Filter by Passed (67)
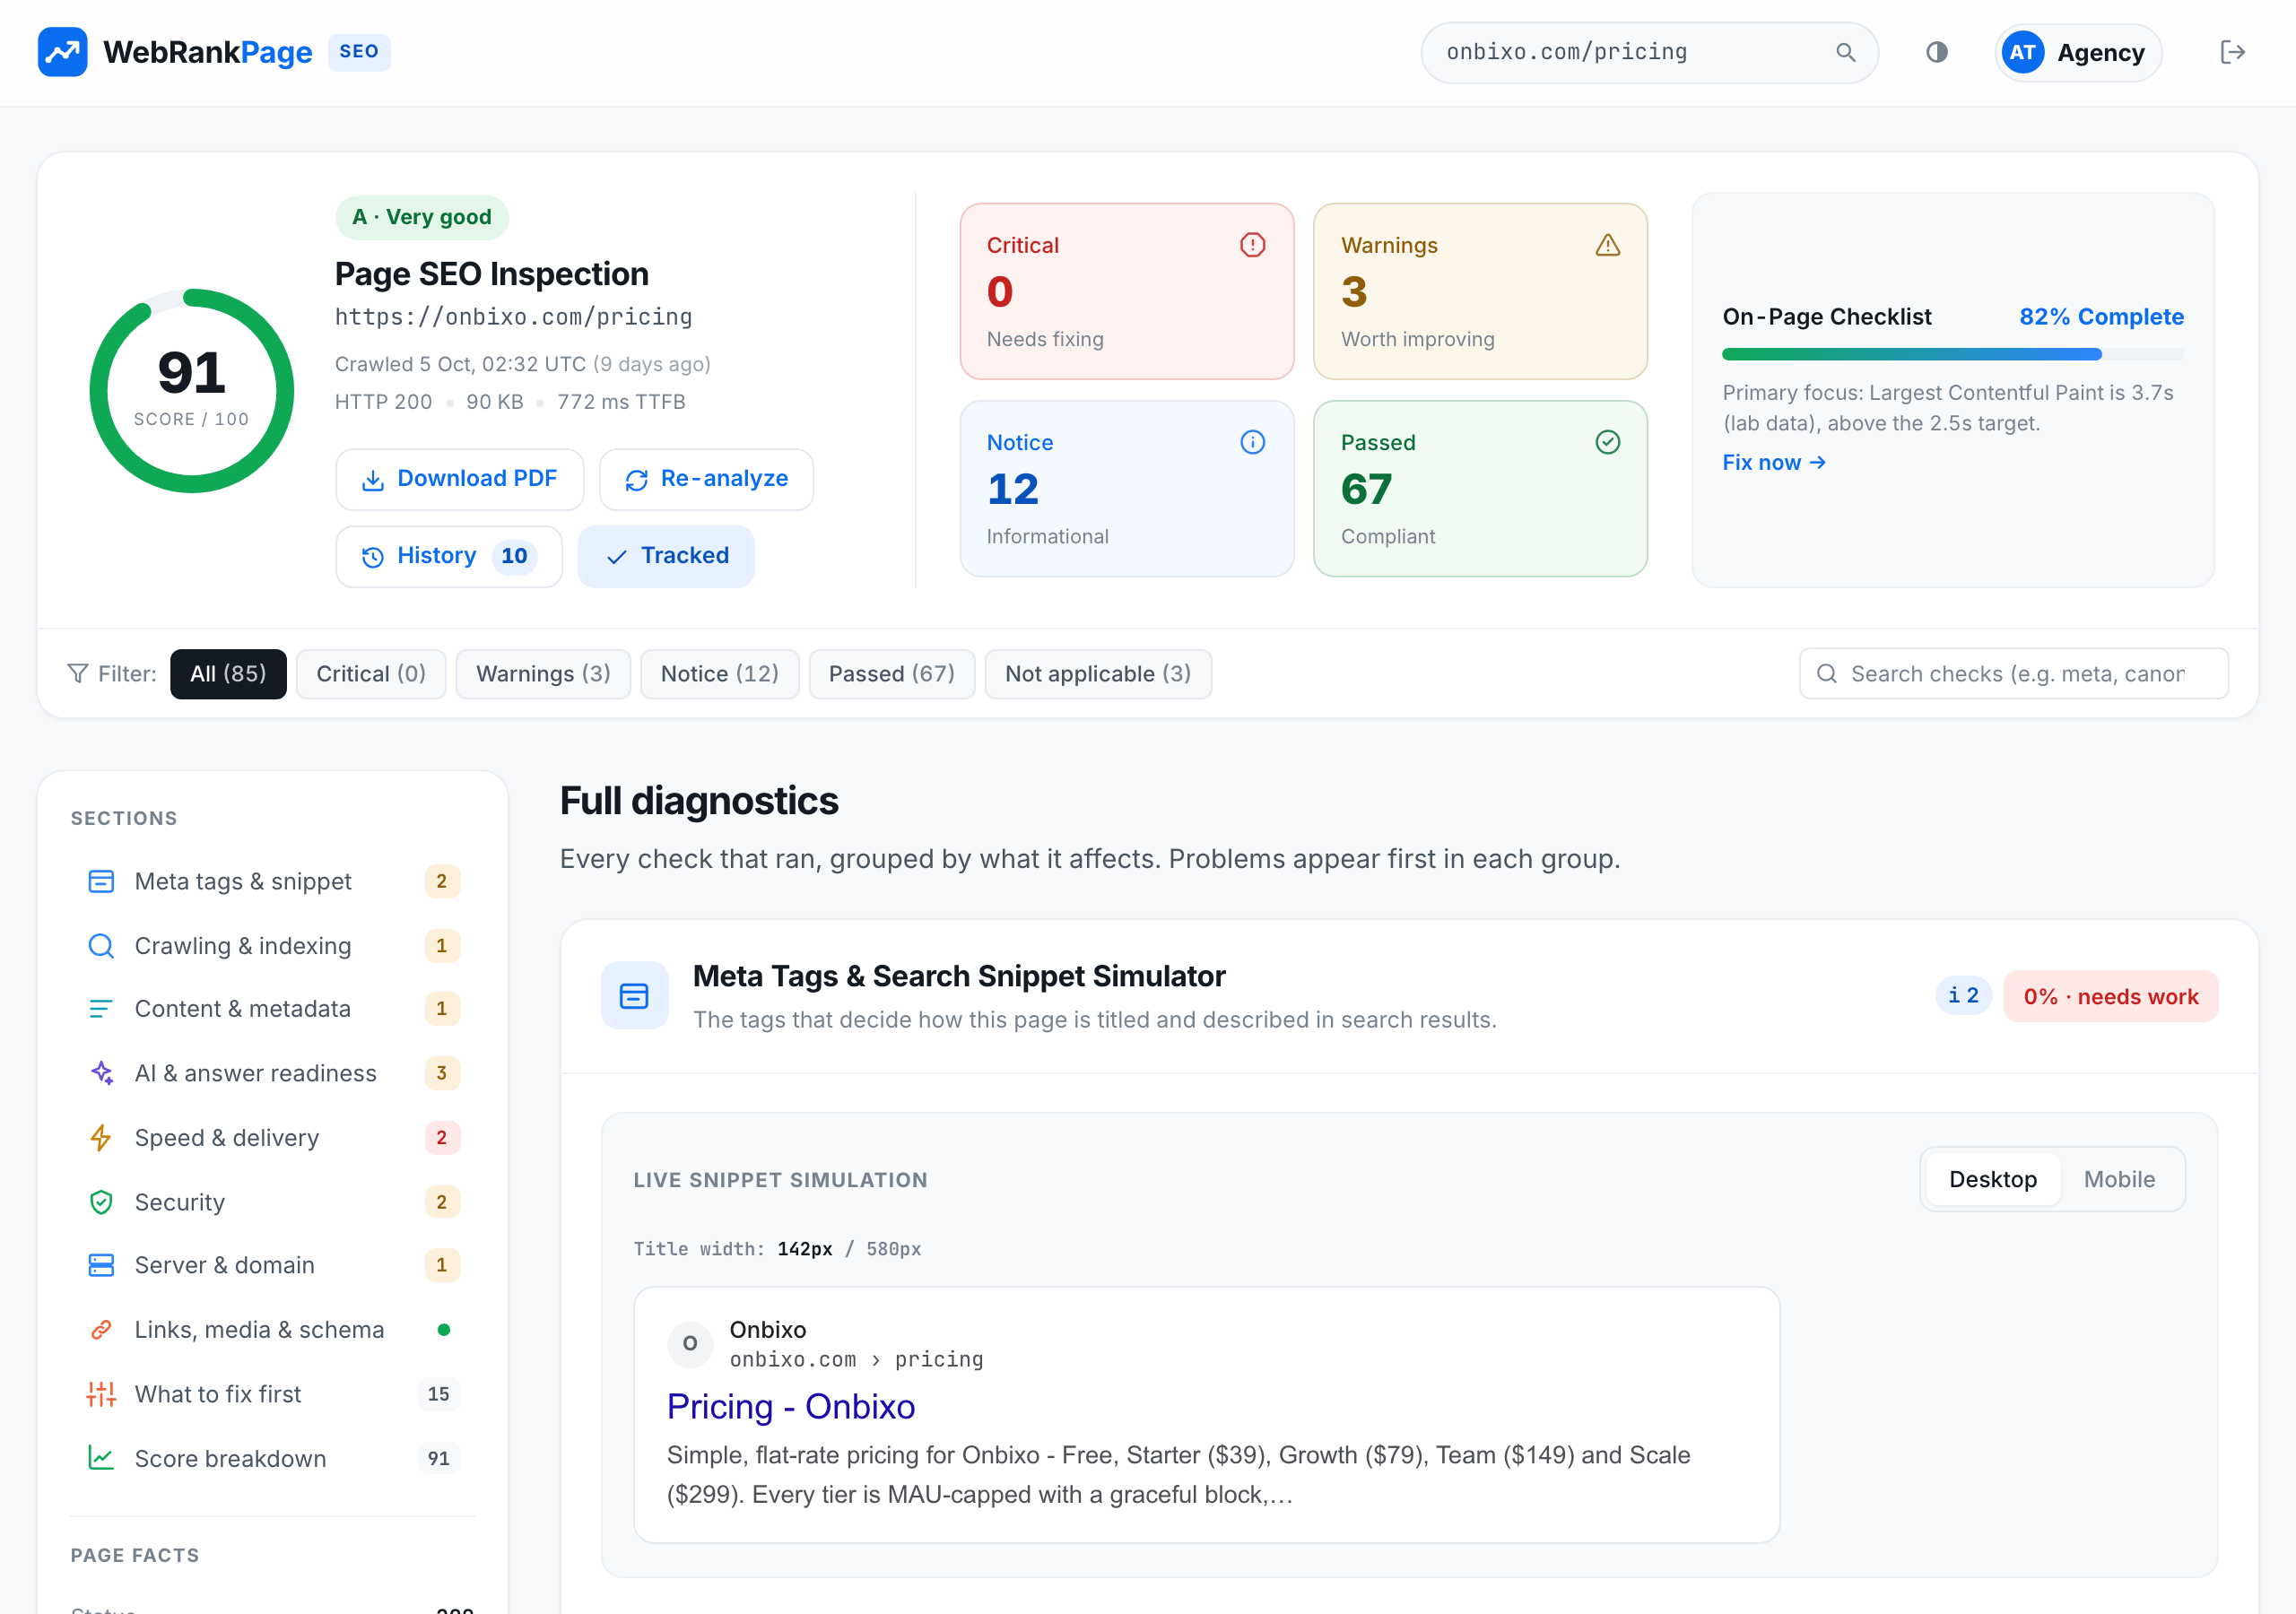This screenshot has height=1614, width=2296. coord(891,674)
